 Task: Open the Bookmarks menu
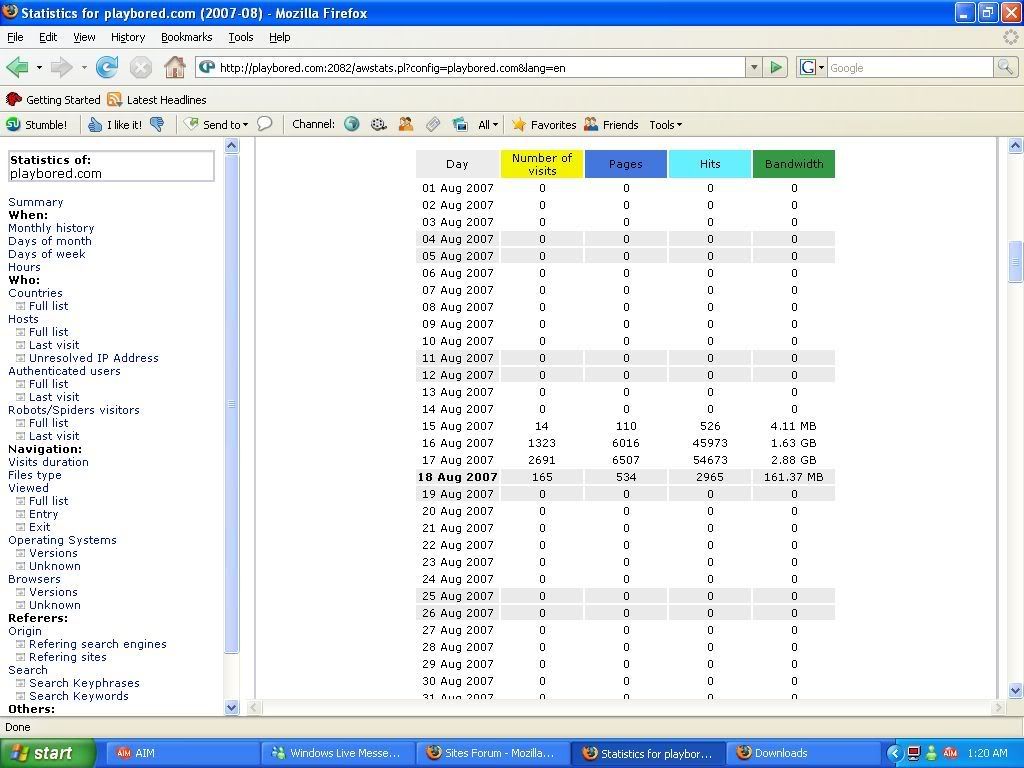pos(186,37)
